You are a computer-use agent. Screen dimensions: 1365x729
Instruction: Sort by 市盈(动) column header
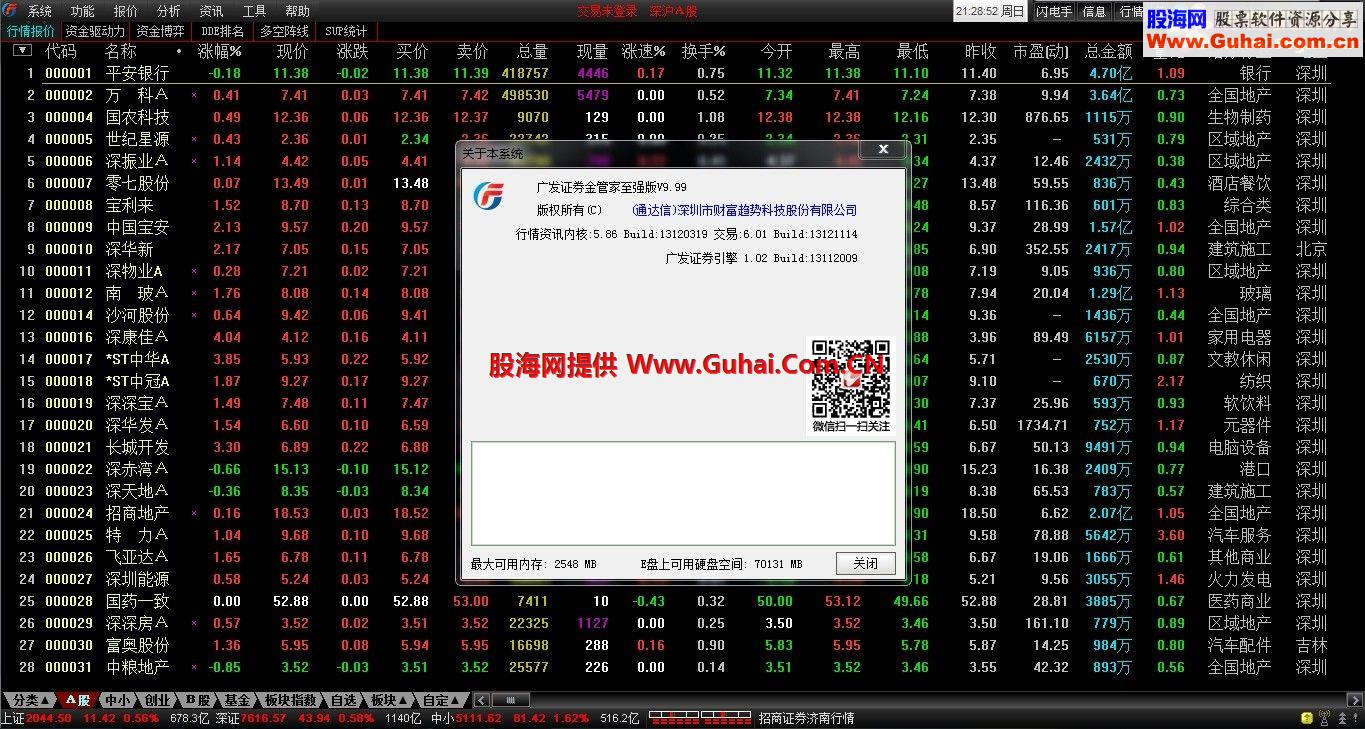click(x=1040, y=51)
